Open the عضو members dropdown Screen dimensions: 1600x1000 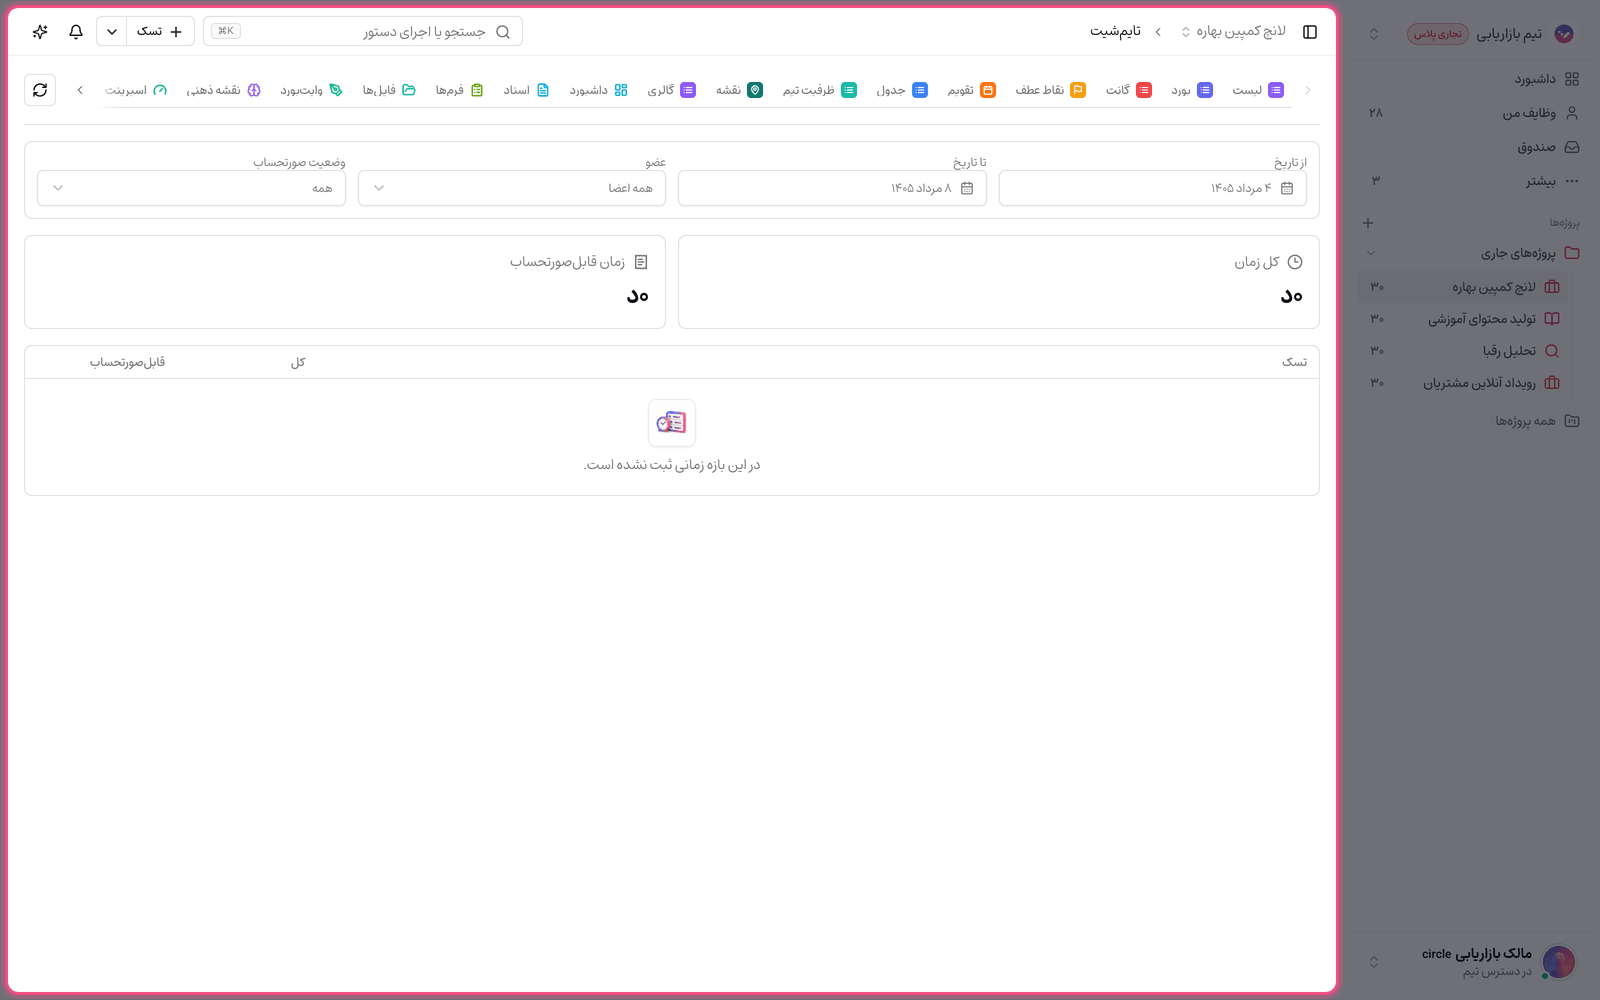(512, 188)
